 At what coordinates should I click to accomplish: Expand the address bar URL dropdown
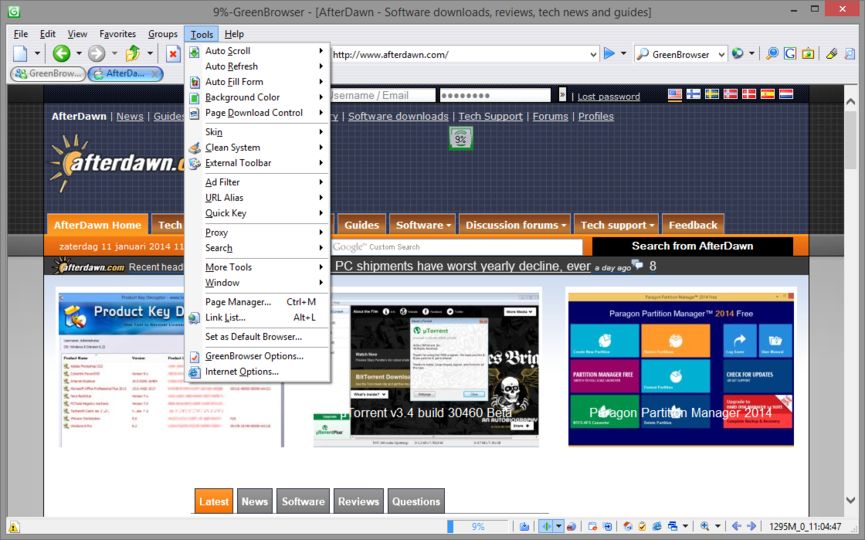click(593, 54)
